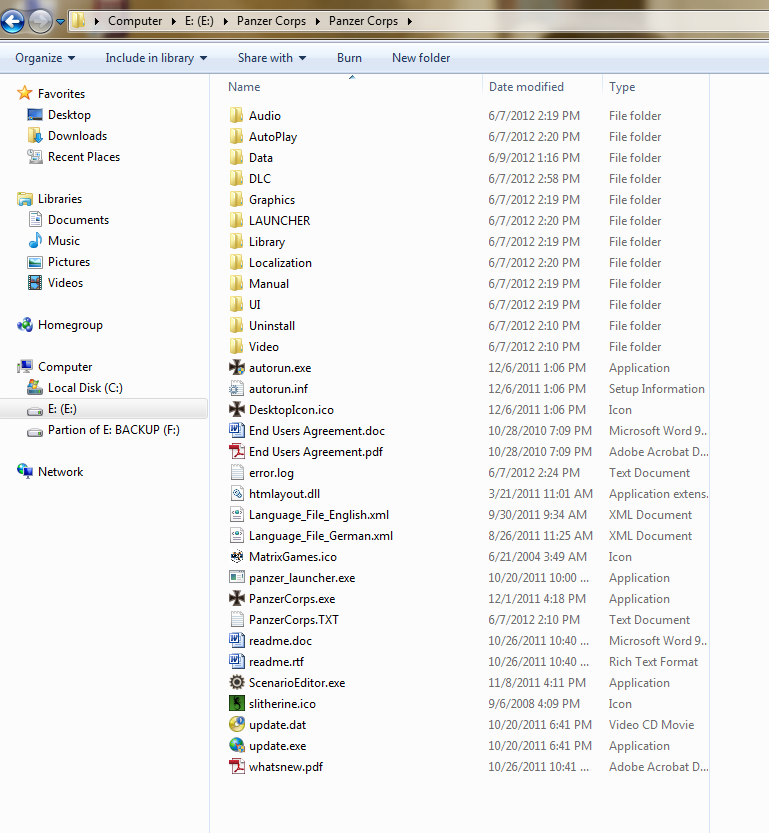Select Partion of E: BACKUP (F:) drive
769x833 pixels.
click(113, 430)
